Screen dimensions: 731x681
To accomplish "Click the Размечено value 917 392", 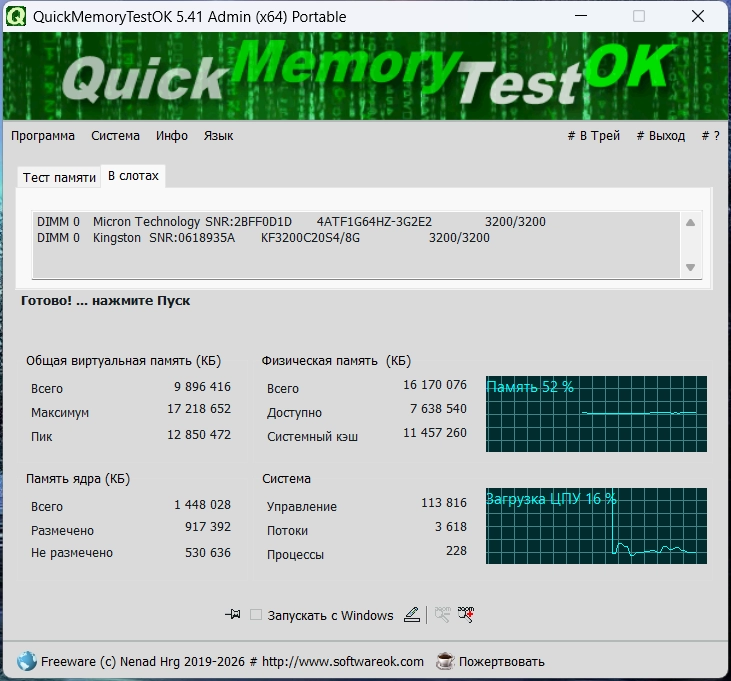I will (x=208, y=527).
